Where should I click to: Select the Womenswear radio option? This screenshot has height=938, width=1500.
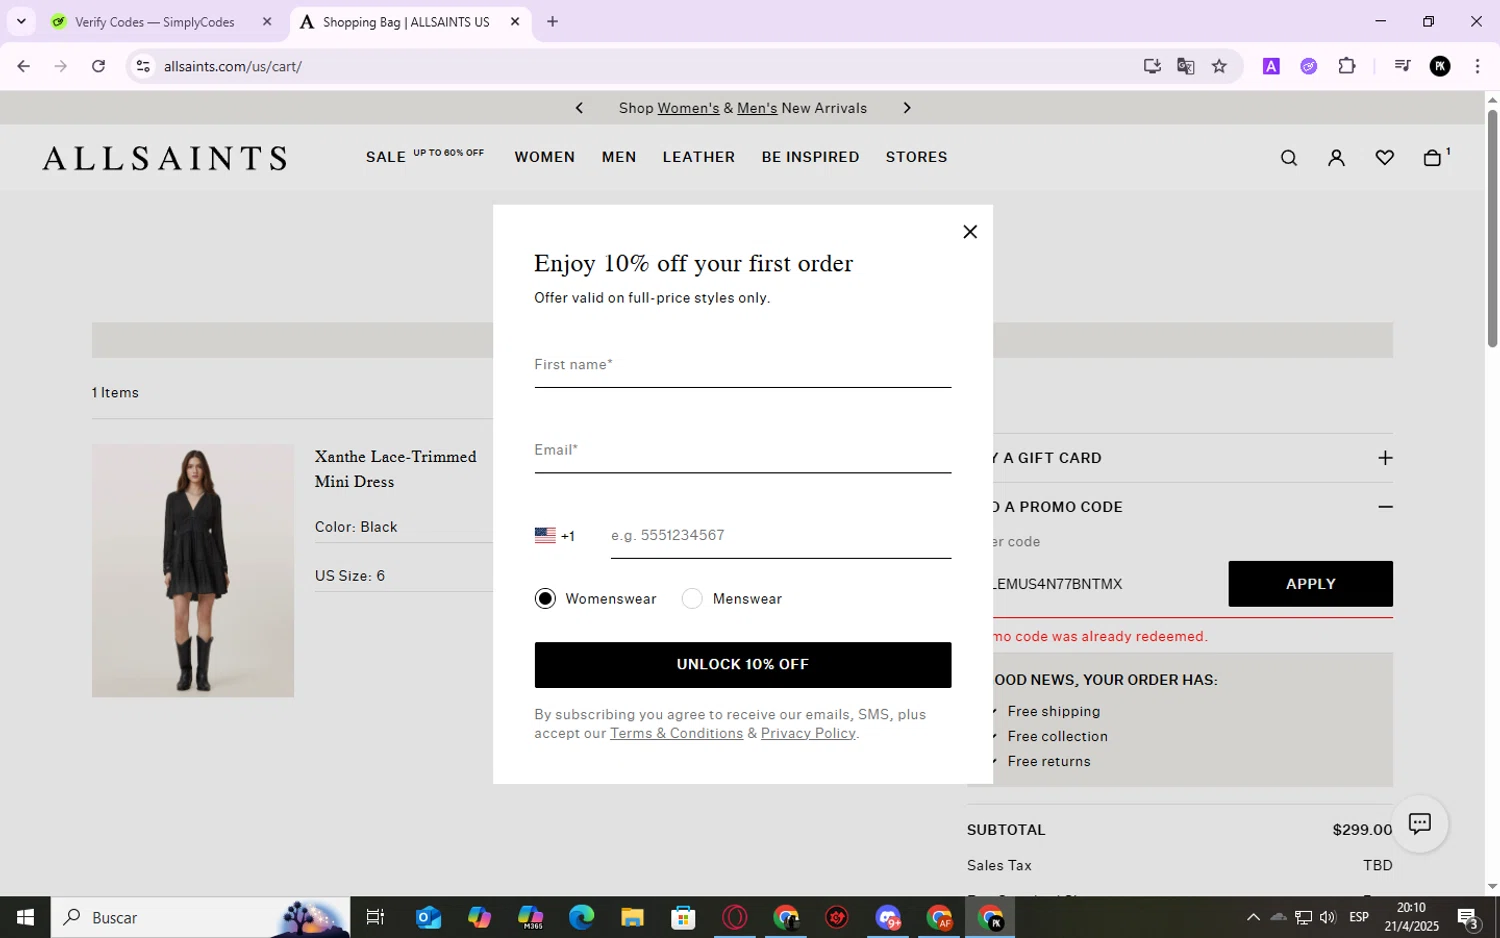point(545,599)
